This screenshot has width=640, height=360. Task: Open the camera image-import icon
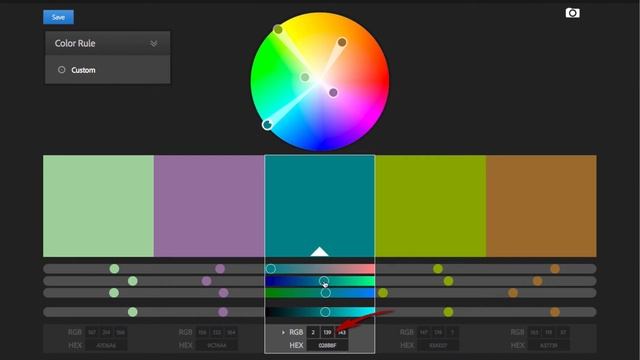[x=572, y=13]
